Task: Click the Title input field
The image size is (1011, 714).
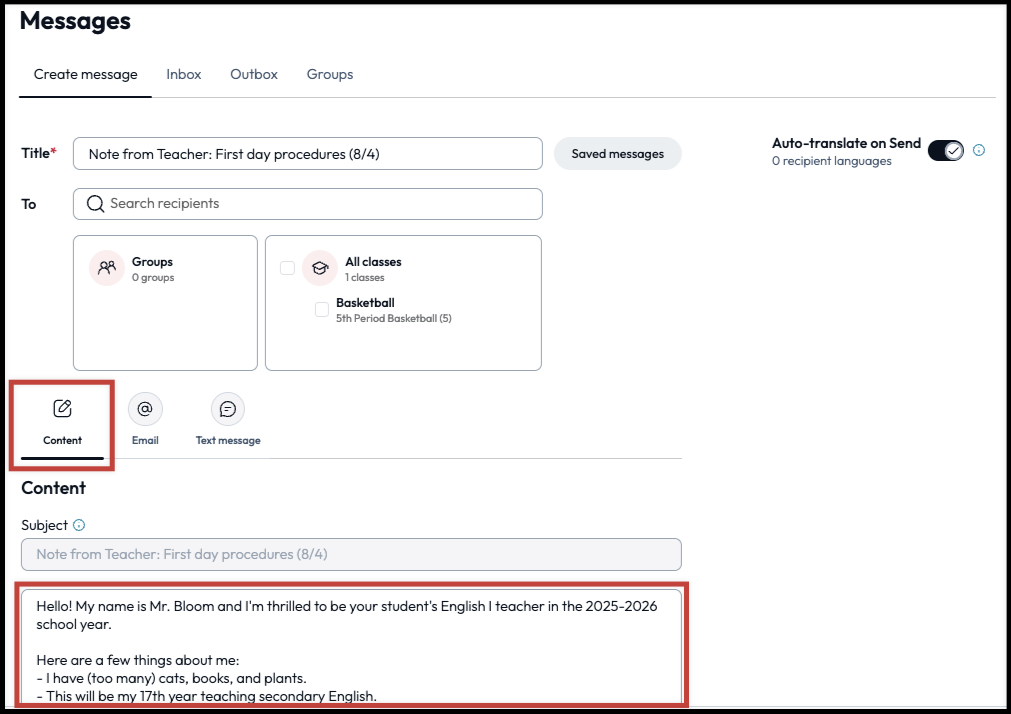Action: [x=308, y=154]
